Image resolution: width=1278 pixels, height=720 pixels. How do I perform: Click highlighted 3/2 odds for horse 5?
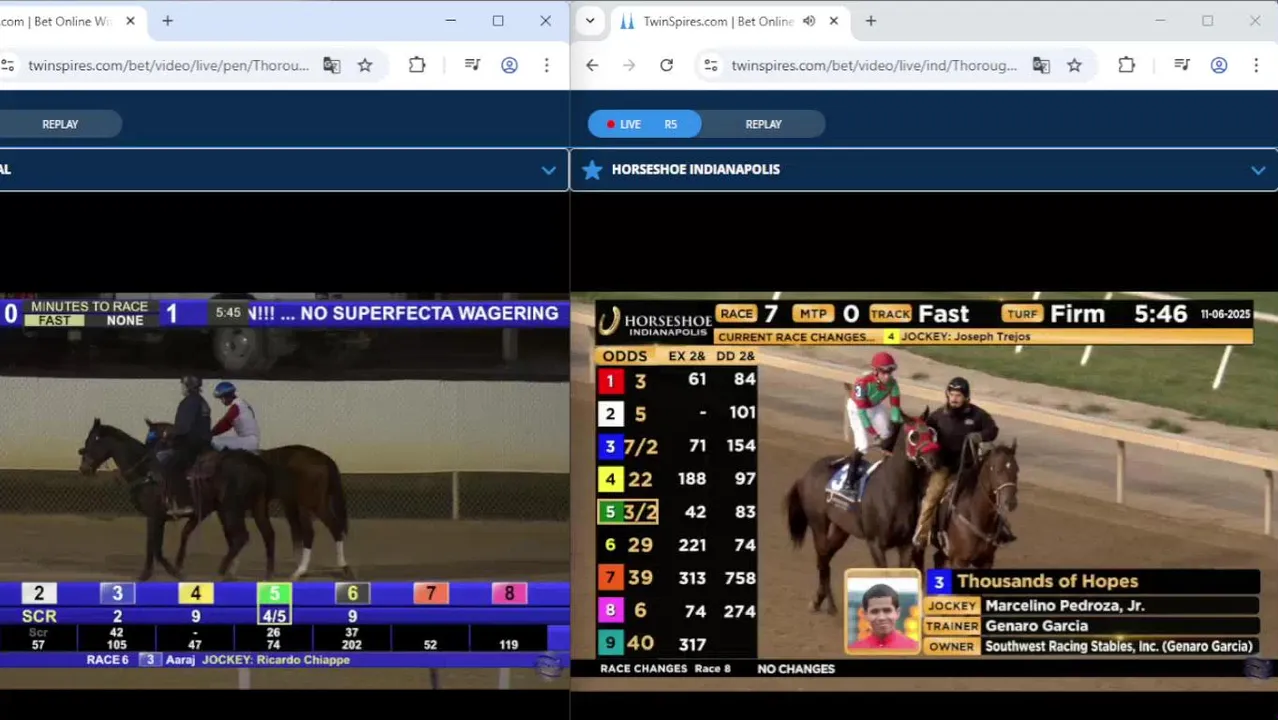click(640, 512)
